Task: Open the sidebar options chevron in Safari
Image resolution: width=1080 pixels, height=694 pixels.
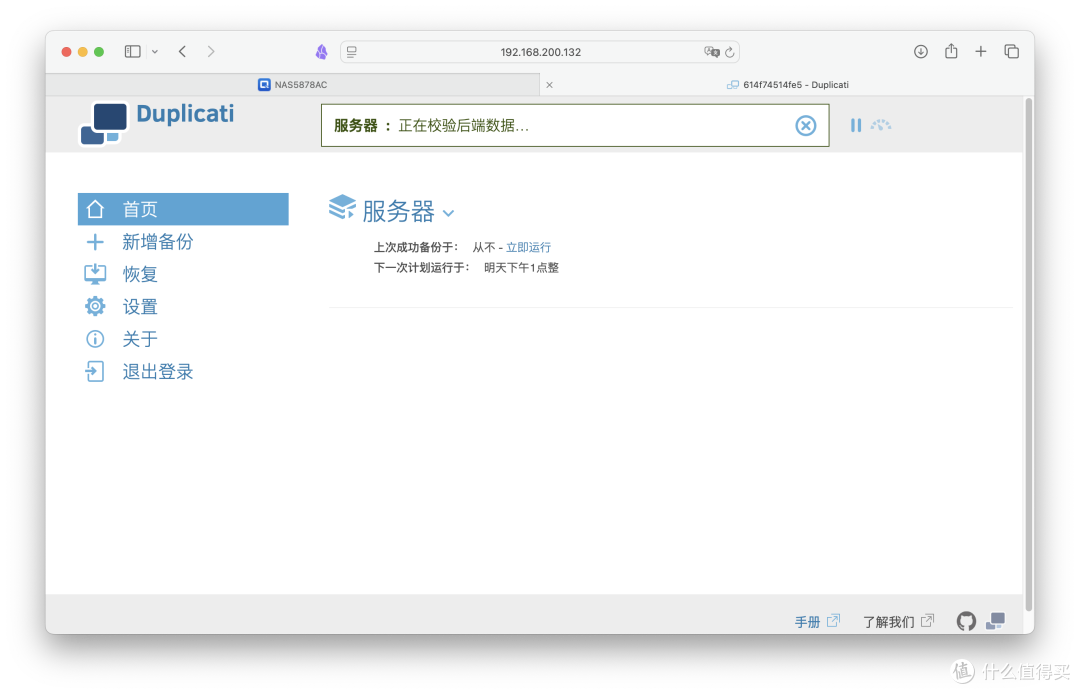Action: pos(155,52)
